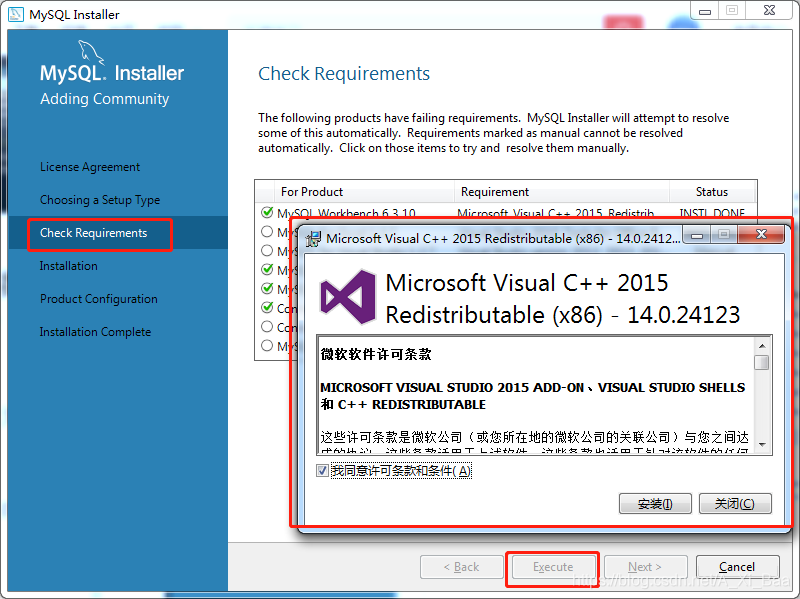Click the license text scrollbar up arrow
Screen dimensions: 800x599
(x=762, y=346)
